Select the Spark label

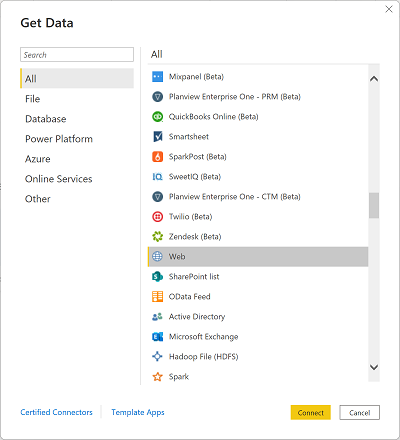pos(179,377)
